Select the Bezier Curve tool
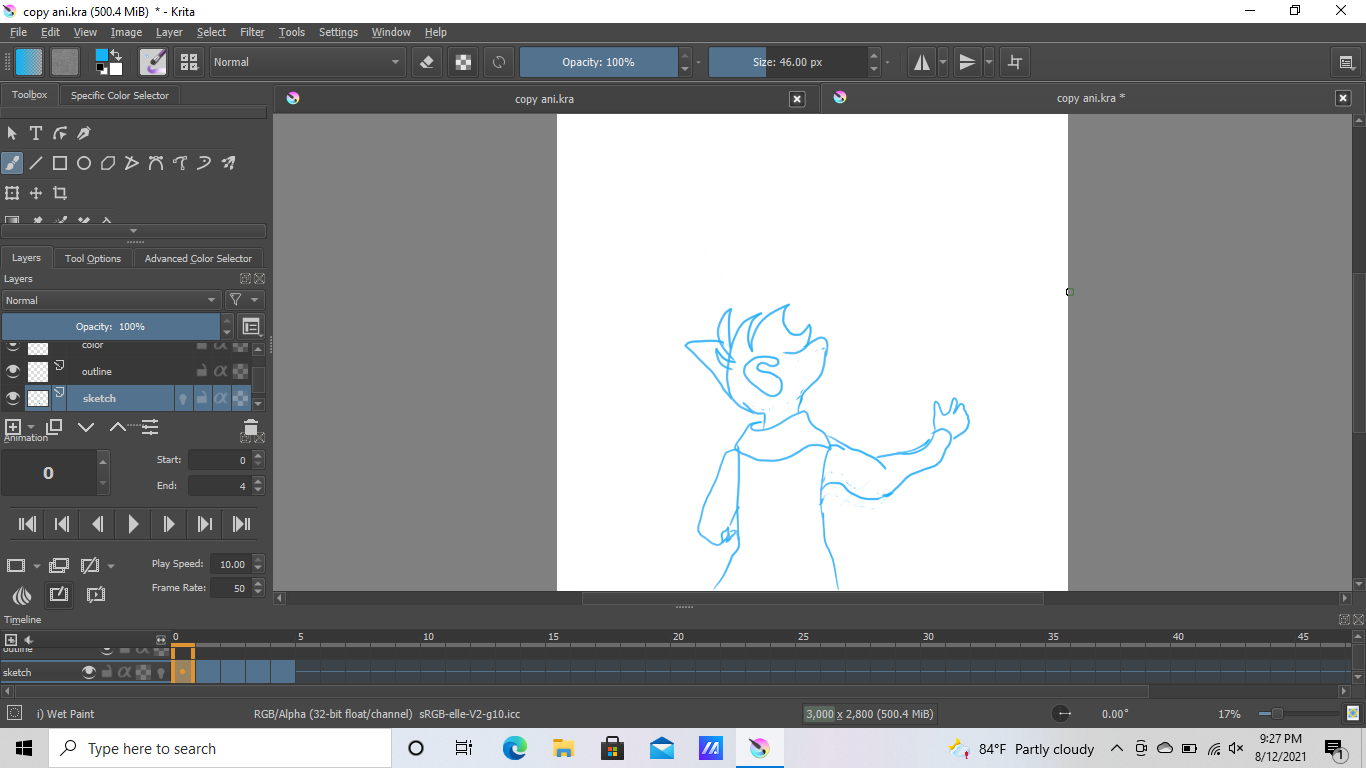The image size is (1366, 768). tap(156, 163)
